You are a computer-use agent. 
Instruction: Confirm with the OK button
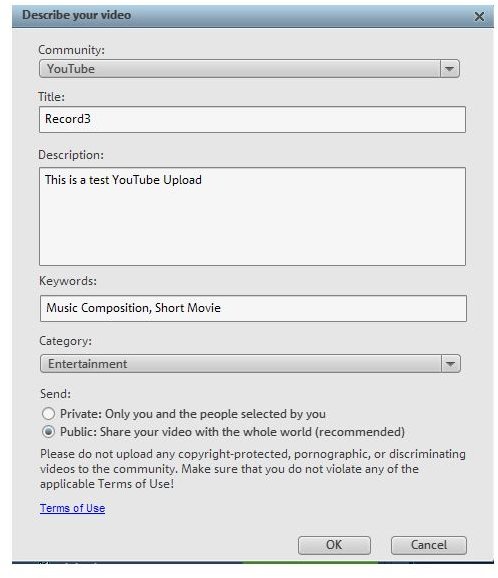[x=334, y=545]
